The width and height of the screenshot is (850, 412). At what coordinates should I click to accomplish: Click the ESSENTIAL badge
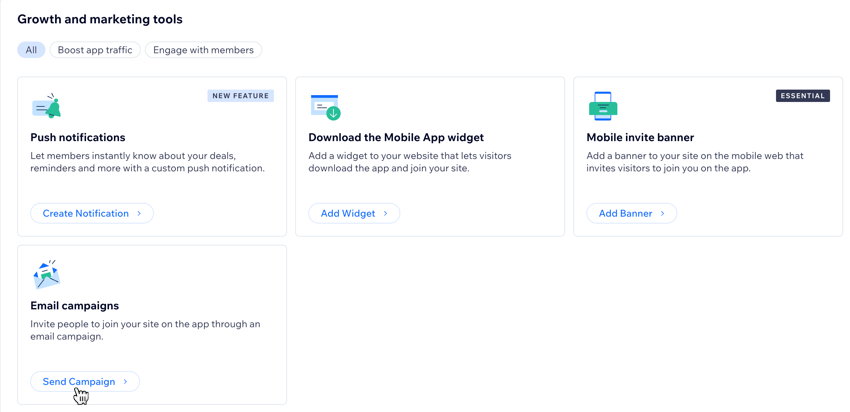point(803,96)
